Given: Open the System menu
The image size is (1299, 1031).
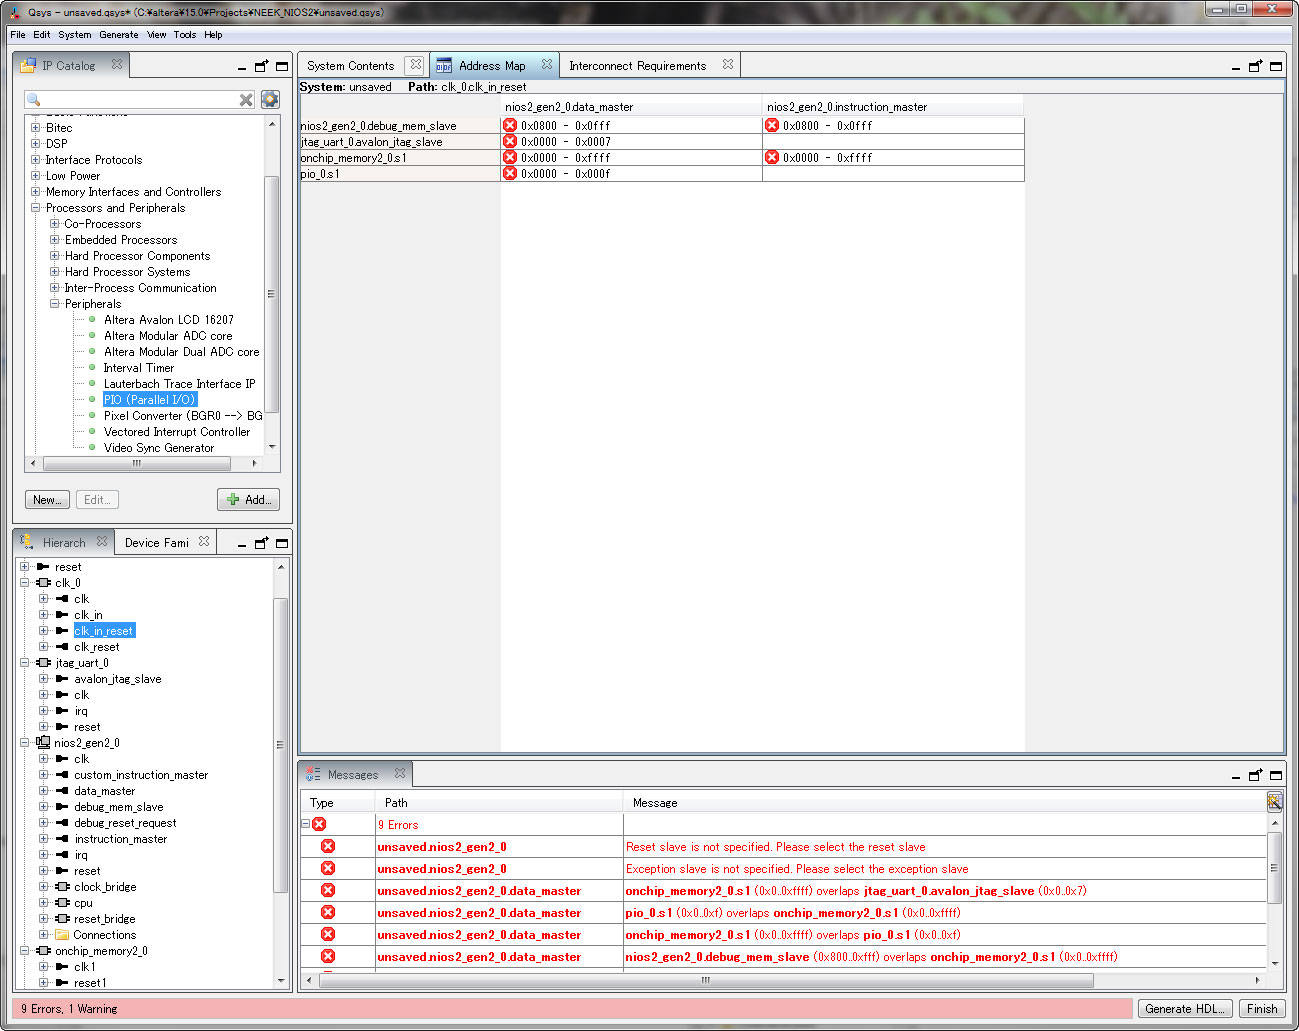Looking at the screenshot, I should (x=74, y=34).
